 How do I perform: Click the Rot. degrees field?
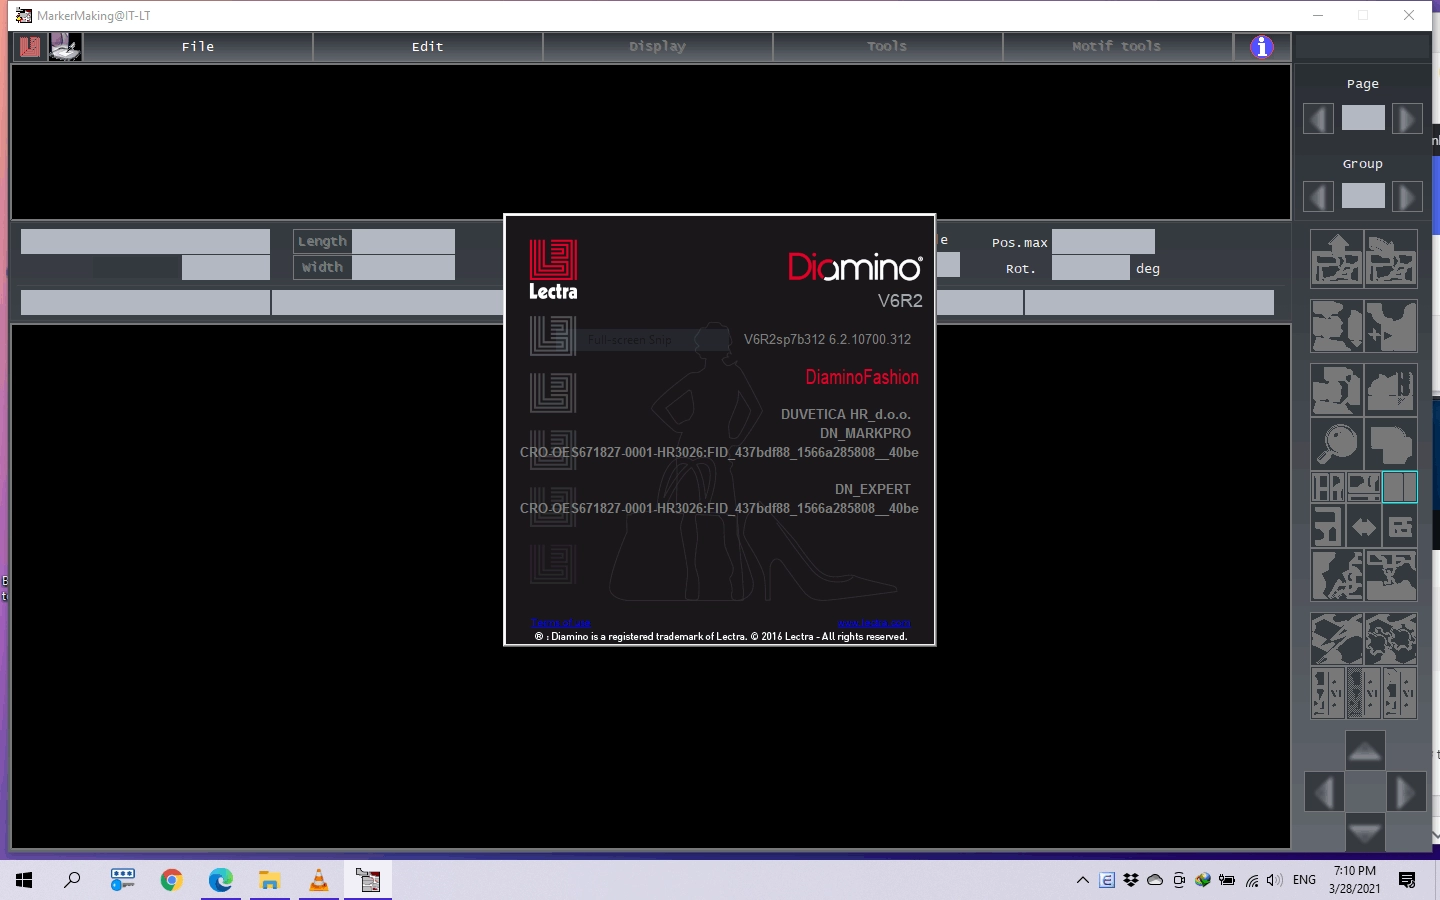point(1090,268)
